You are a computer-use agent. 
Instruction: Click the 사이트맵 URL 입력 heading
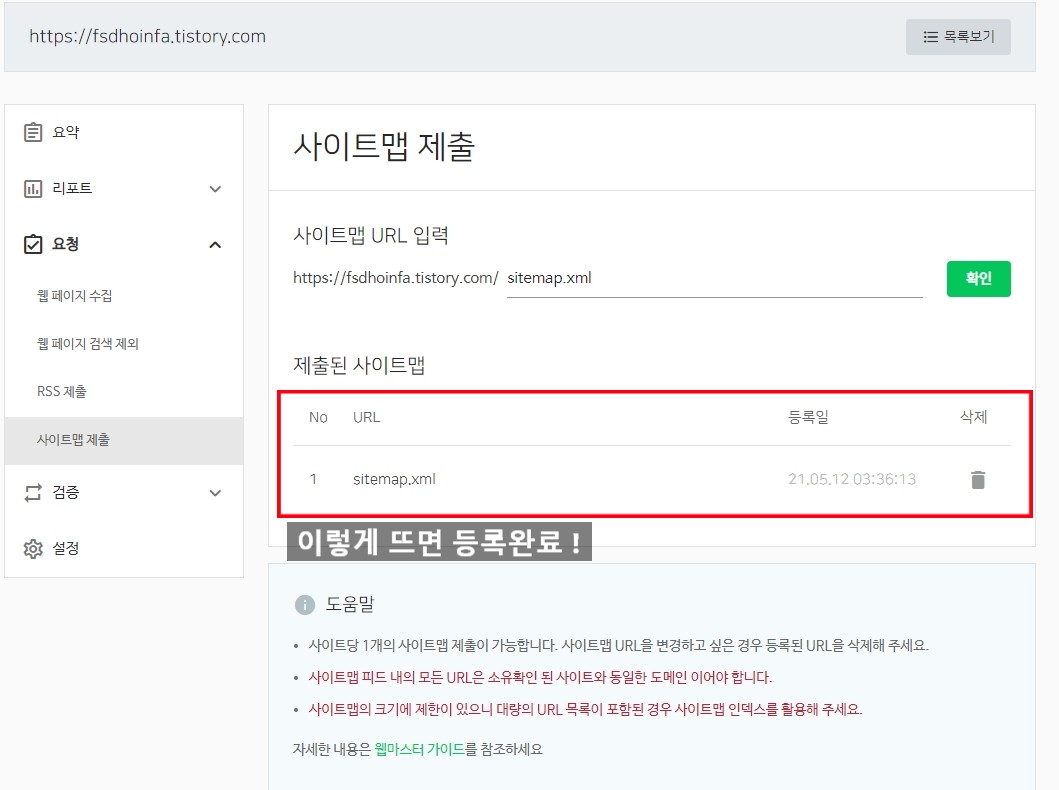tap(371, 235)
